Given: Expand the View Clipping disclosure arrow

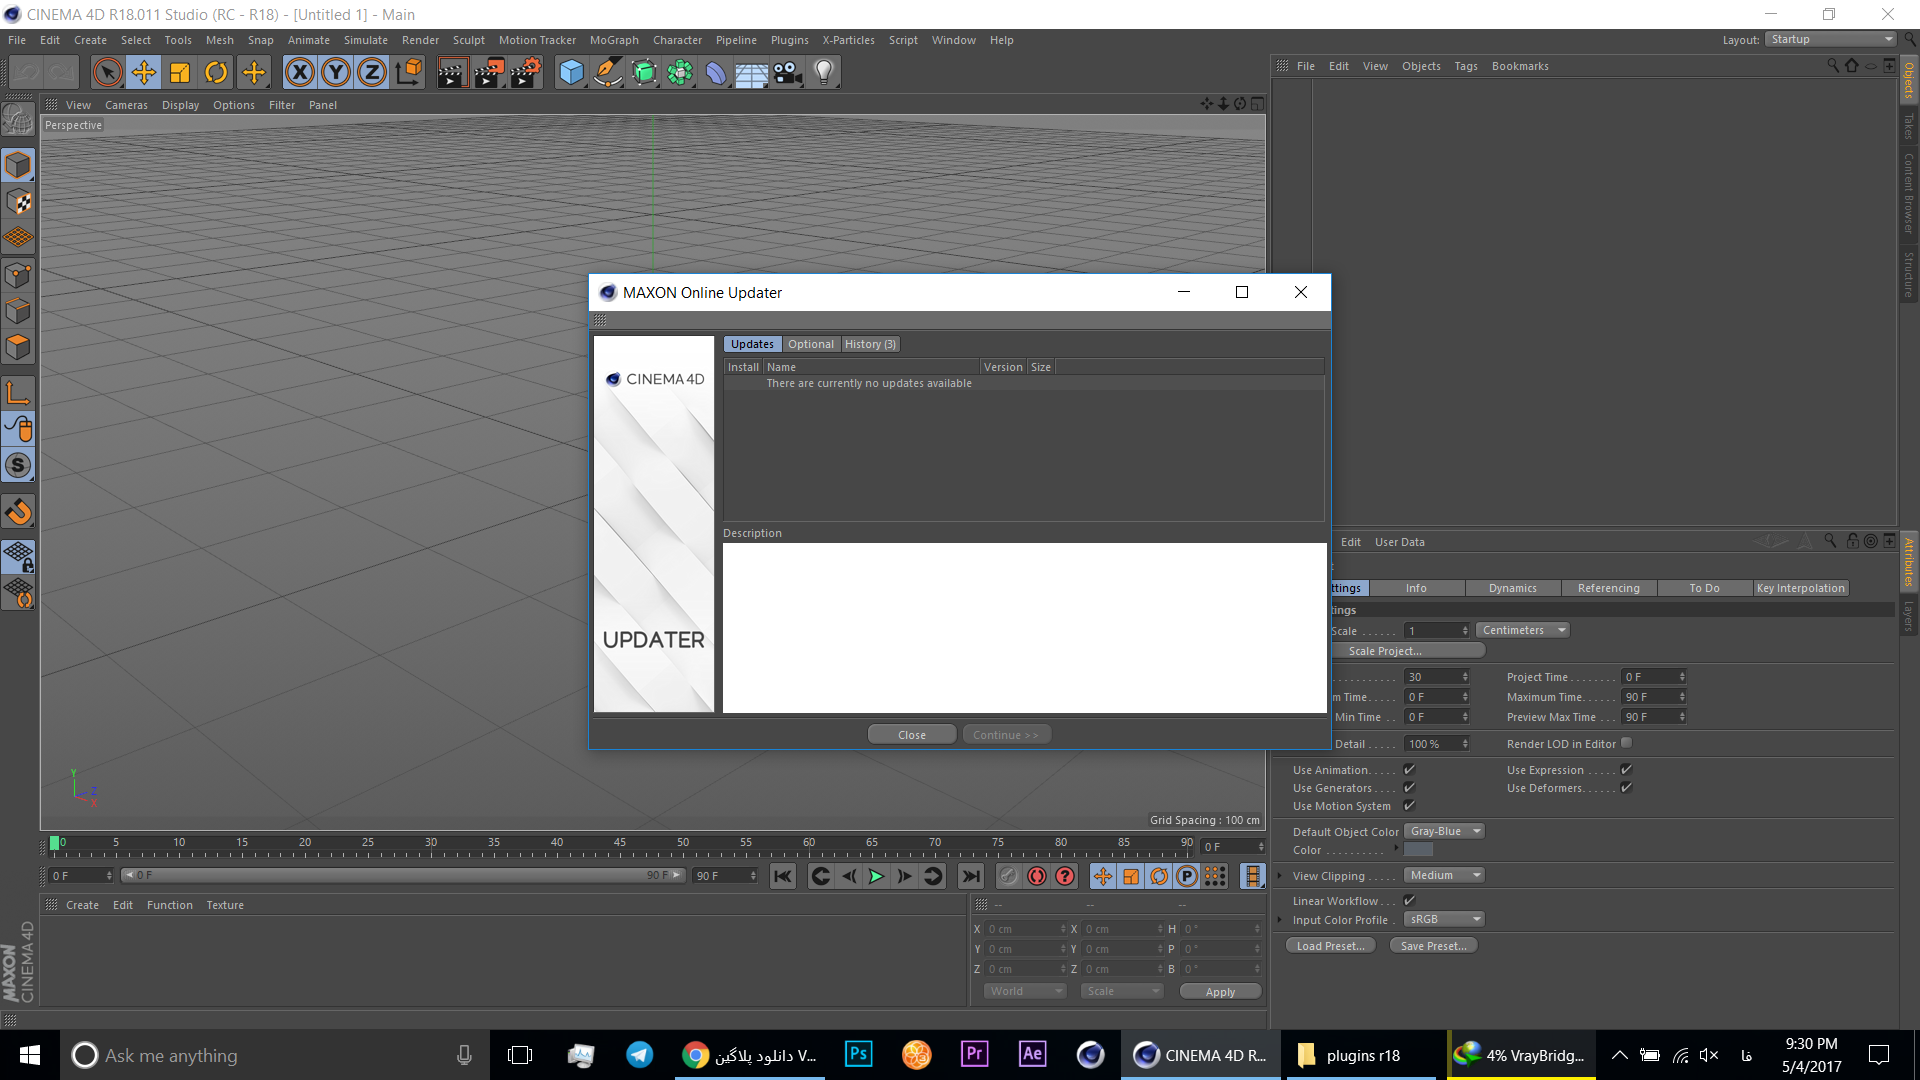Looking at the screenshot, I should point(1279,875).
